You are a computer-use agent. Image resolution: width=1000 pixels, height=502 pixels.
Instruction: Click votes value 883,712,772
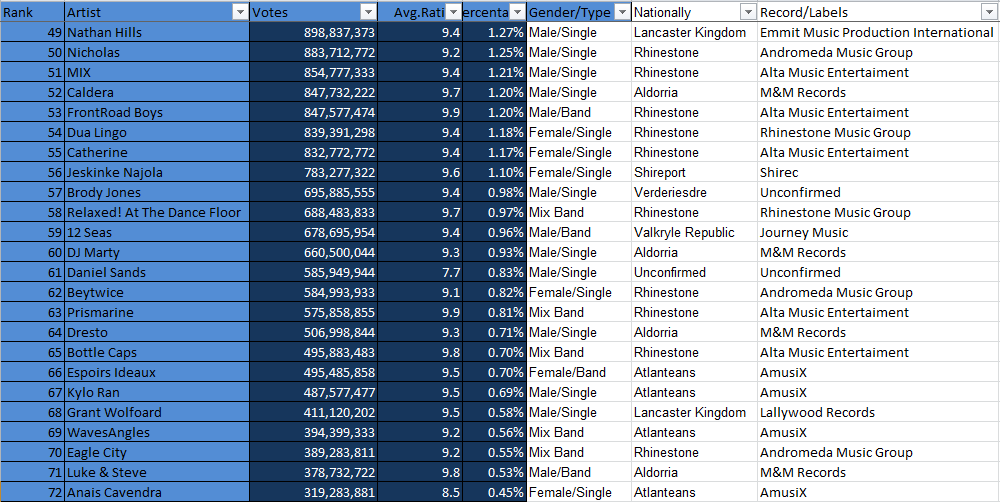[314, 52]
